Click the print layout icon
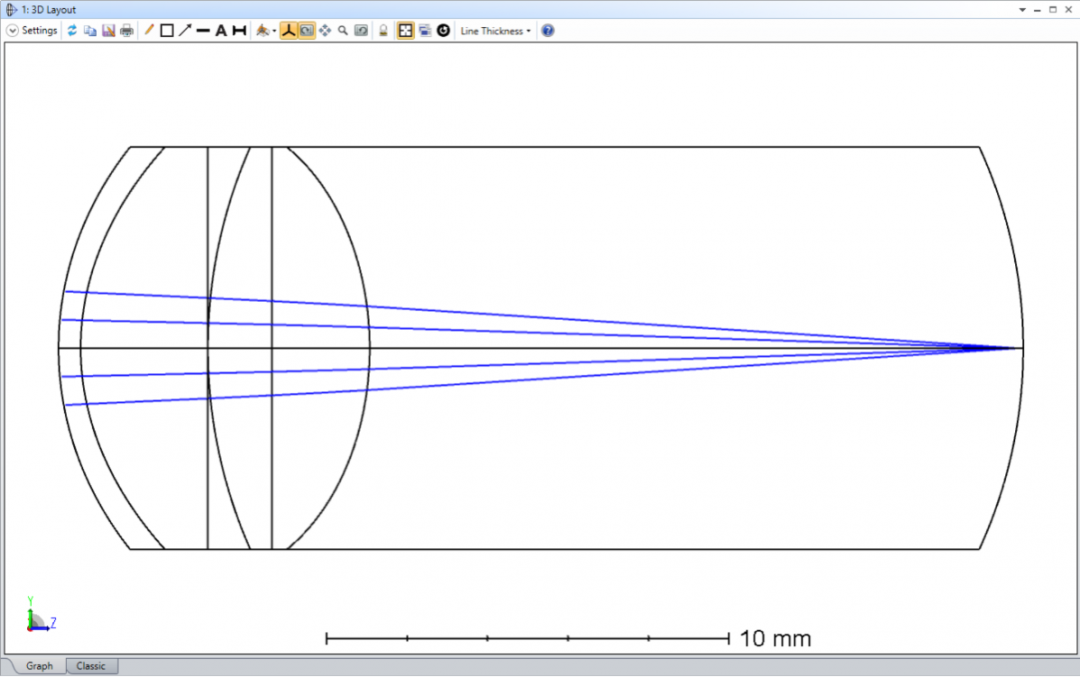 [x=126, y=30]
